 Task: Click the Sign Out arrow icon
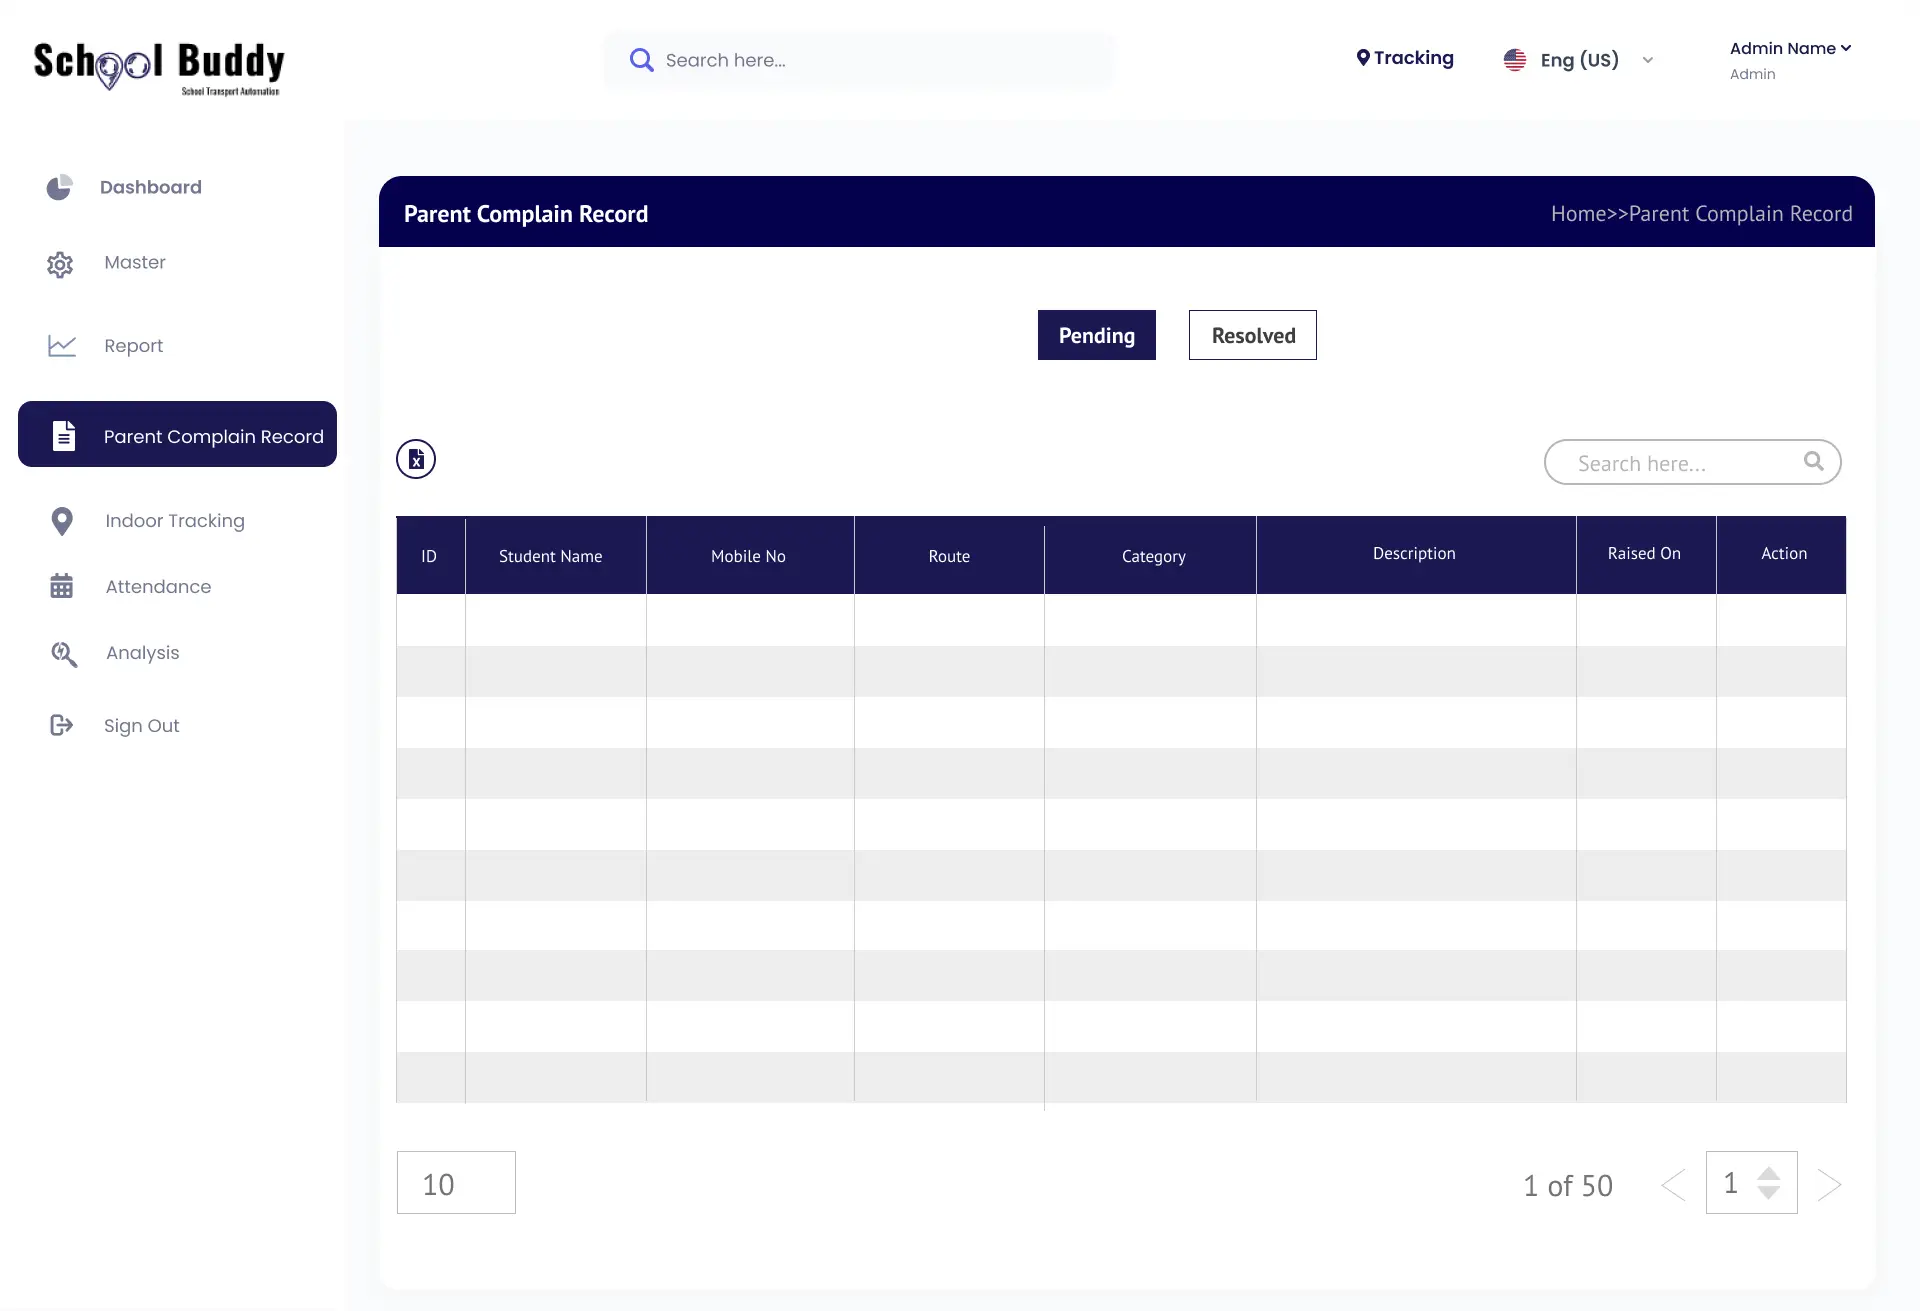62,725
